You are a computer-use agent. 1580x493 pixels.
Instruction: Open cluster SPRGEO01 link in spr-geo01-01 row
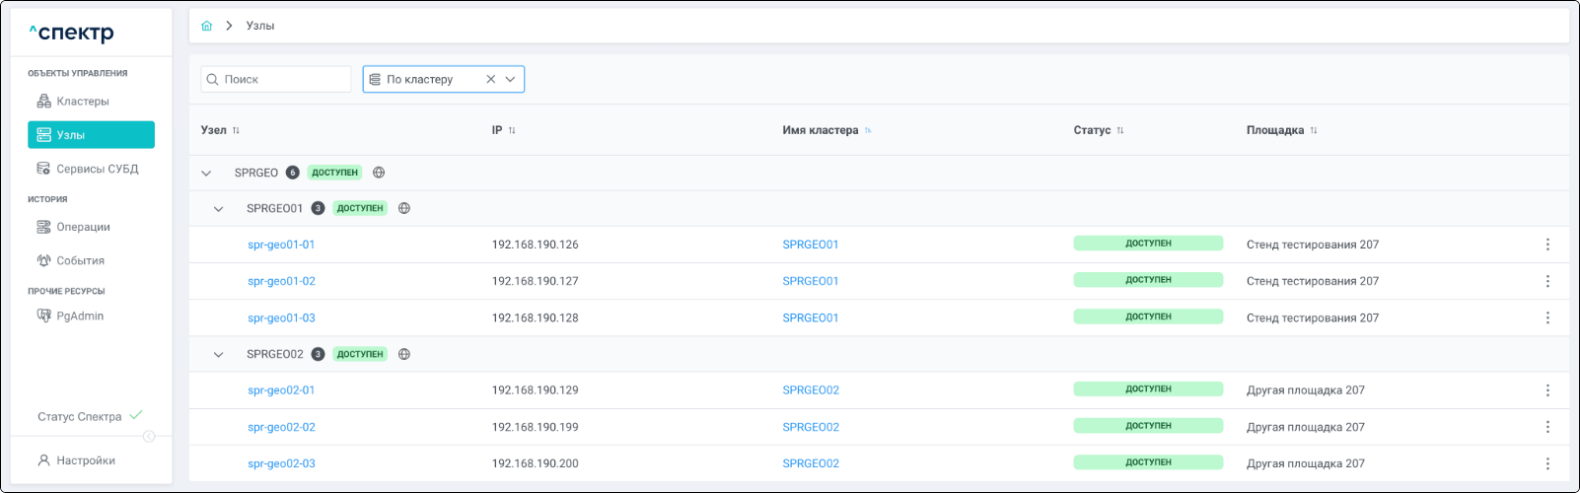pos(810,245)
